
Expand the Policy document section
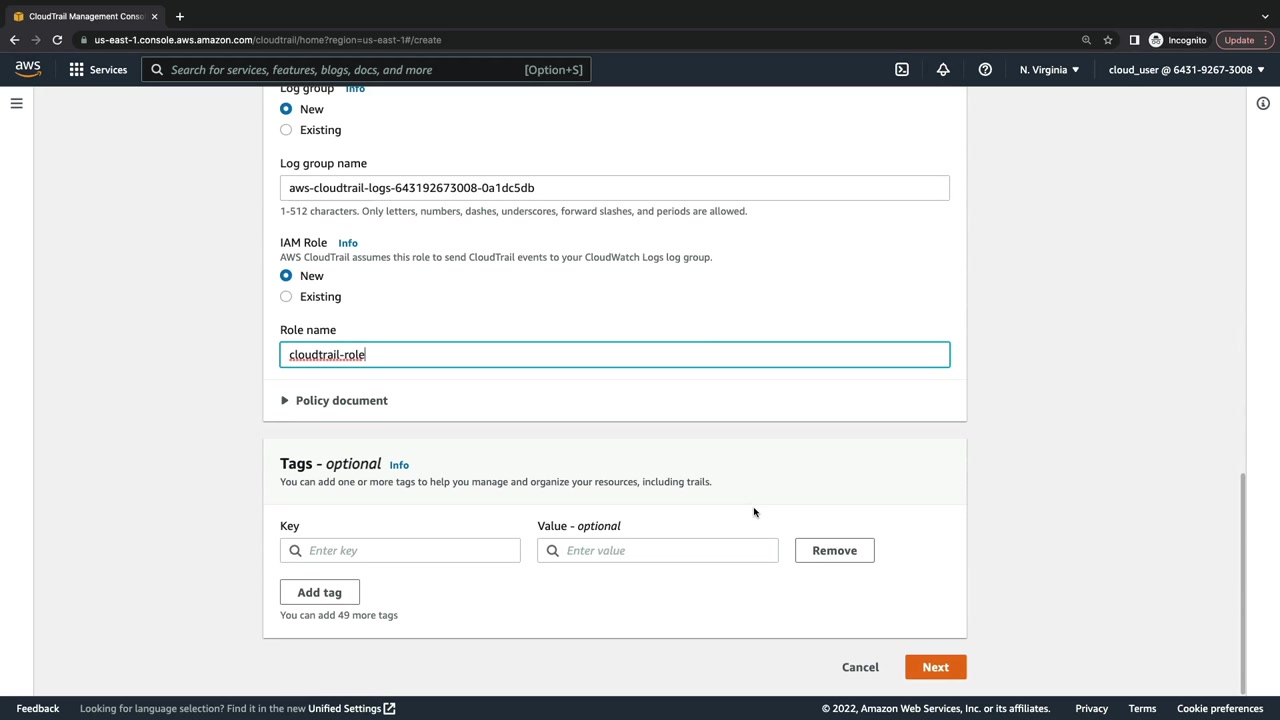pyautogui.click(x=334, y=401)
